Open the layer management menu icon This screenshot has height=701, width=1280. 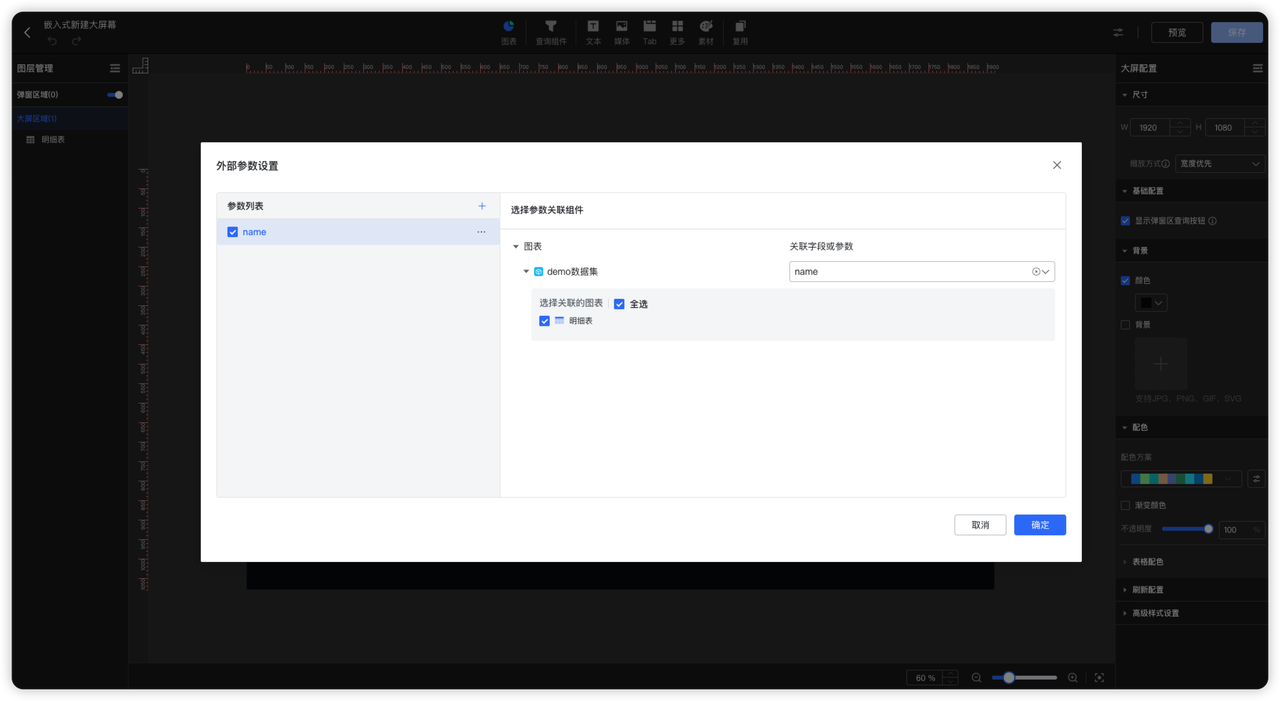115,68
